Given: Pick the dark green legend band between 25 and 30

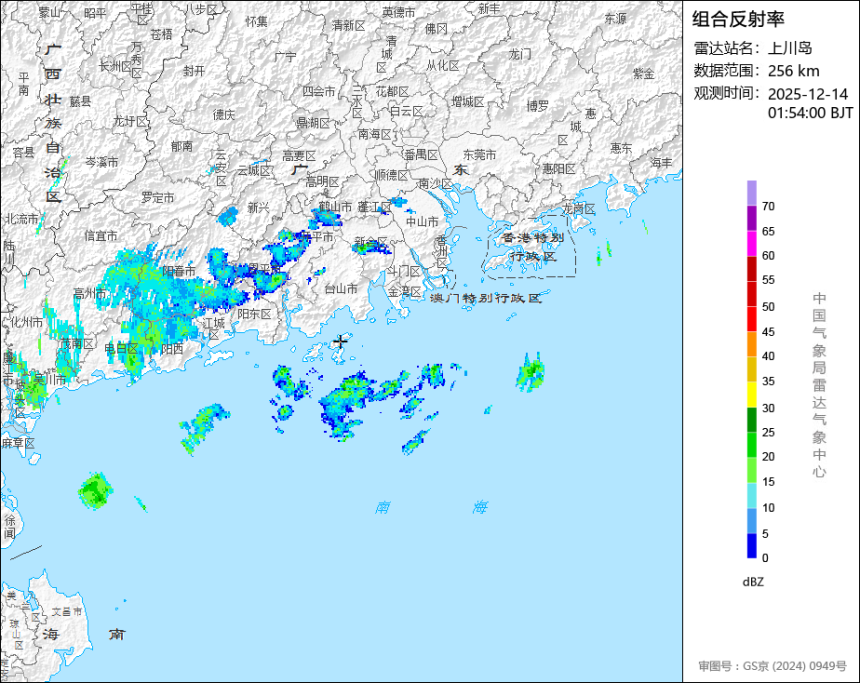Looking at the screenshot, I should tap(751, 420).
